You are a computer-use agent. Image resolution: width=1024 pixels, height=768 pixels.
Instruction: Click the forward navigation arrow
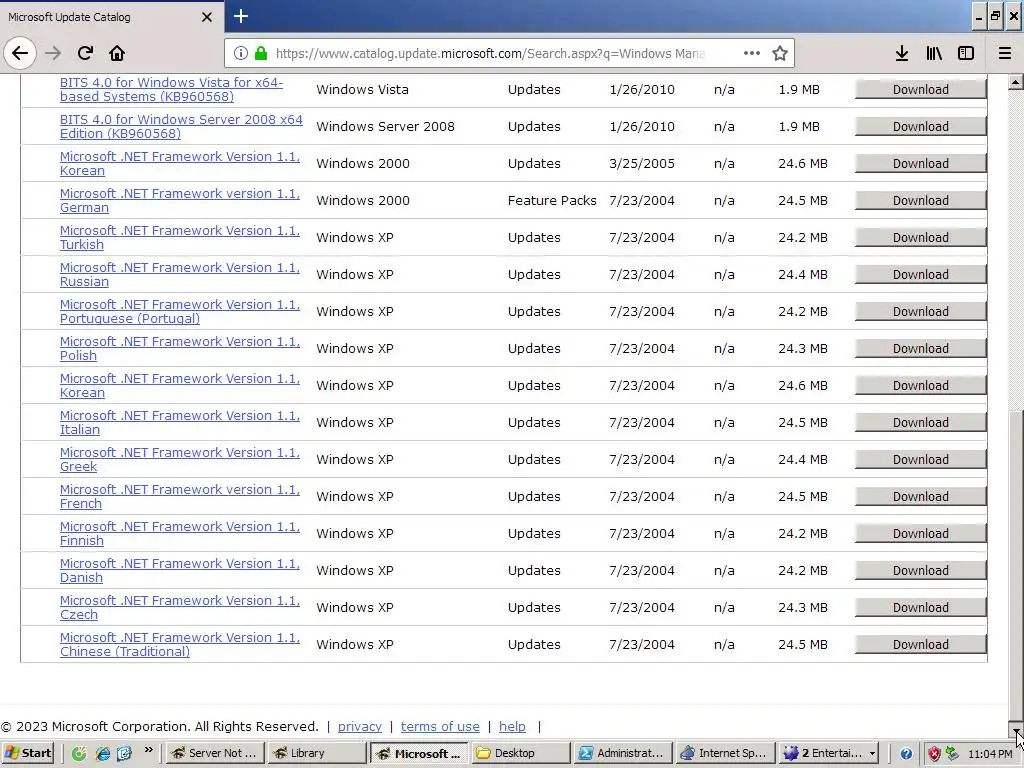pyautogui.click(x=53, y=53)
